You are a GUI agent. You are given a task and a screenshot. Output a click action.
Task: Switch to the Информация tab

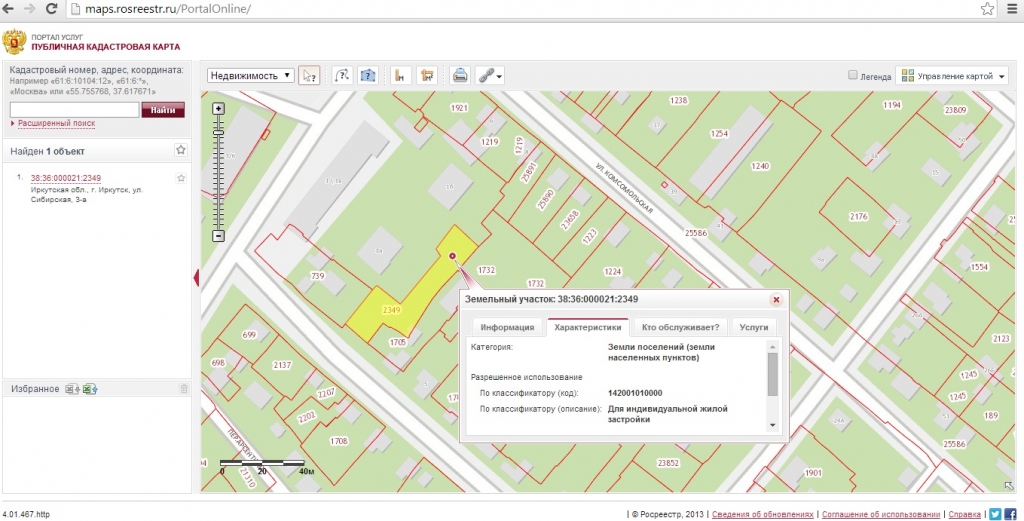pyautogui.click(x=509, y=327)
